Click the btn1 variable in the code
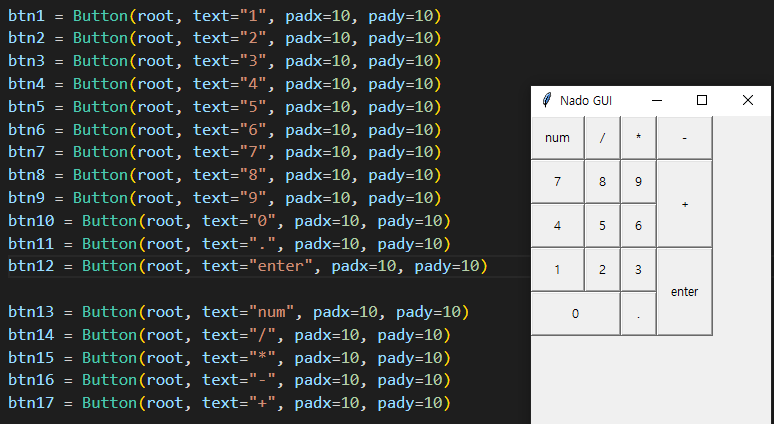This screenshot has height=424, width=774. click(x=26, y=16)
